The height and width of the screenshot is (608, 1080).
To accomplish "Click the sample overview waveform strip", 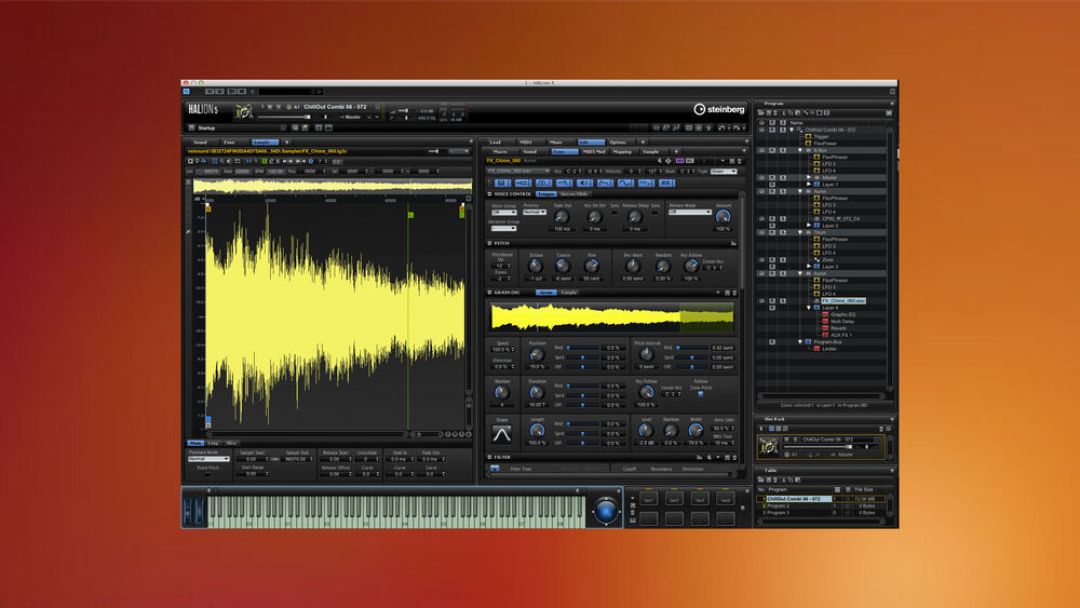I will 332,186.
